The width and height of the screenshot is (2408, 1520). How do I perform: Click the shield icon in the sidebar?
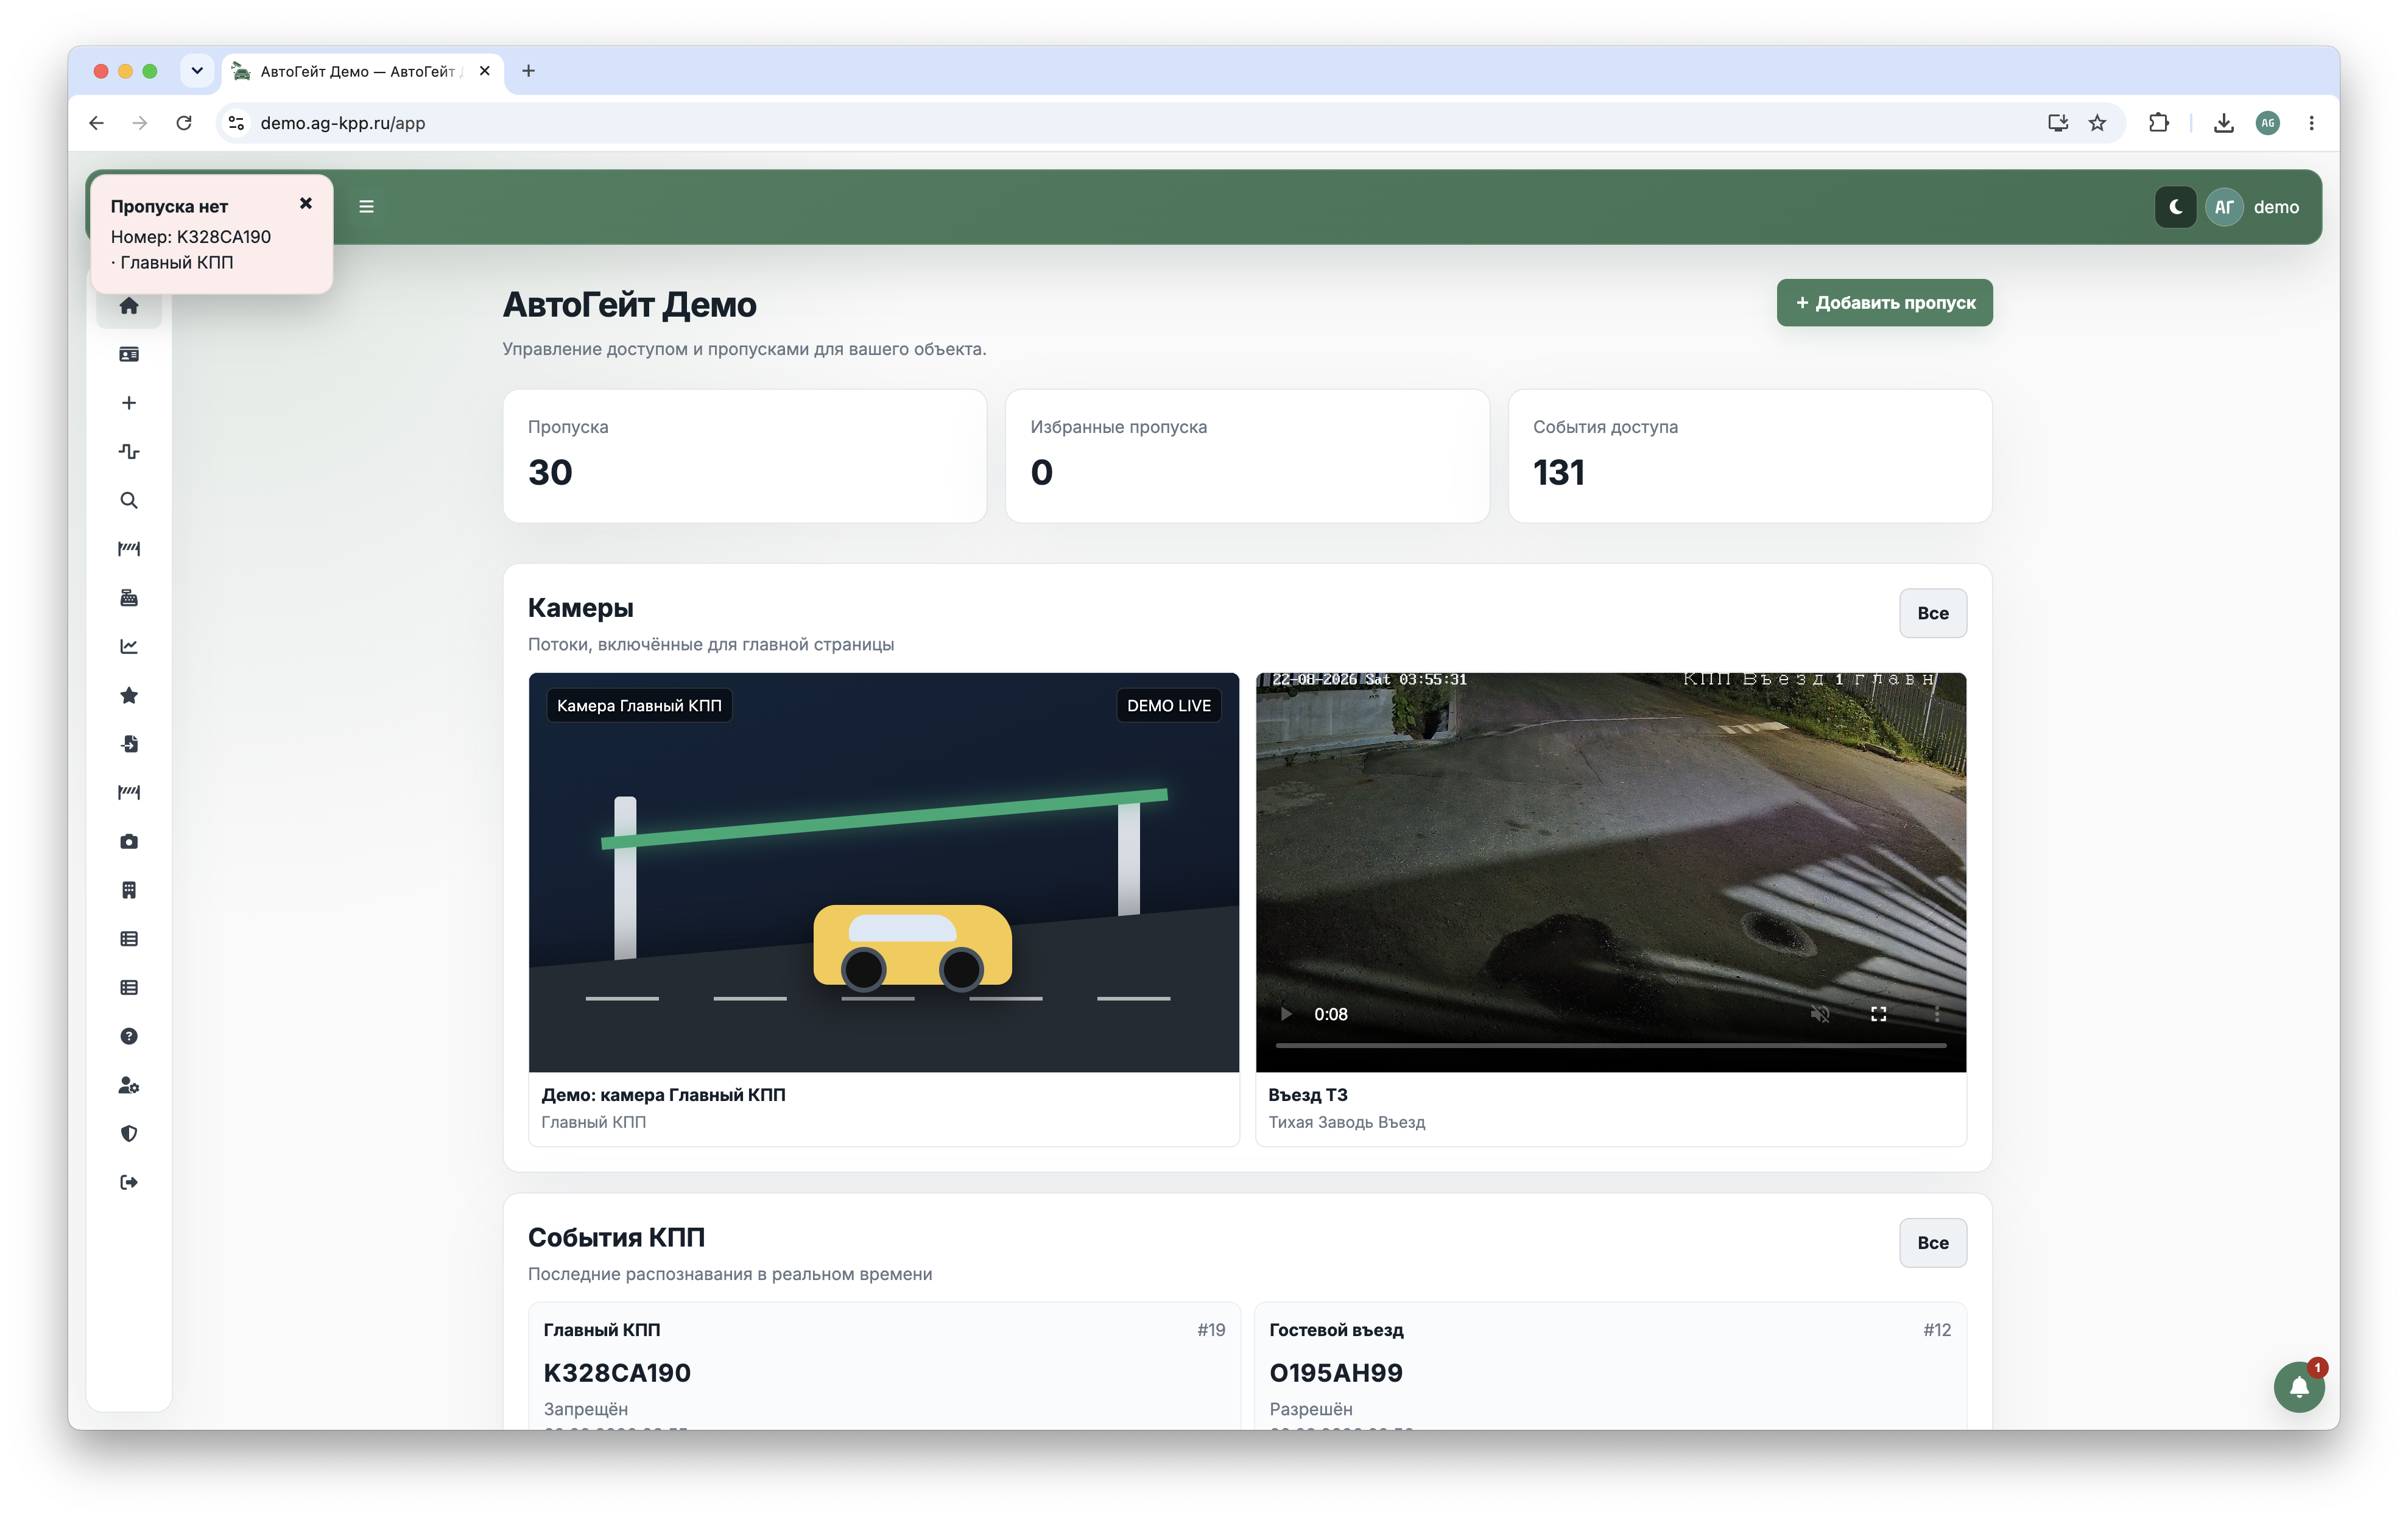coord(129,1134)
